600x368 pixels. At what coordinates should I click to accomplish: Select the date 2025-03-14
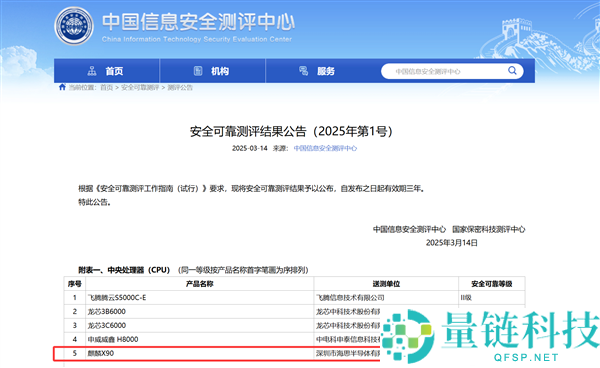pos(249,148)
